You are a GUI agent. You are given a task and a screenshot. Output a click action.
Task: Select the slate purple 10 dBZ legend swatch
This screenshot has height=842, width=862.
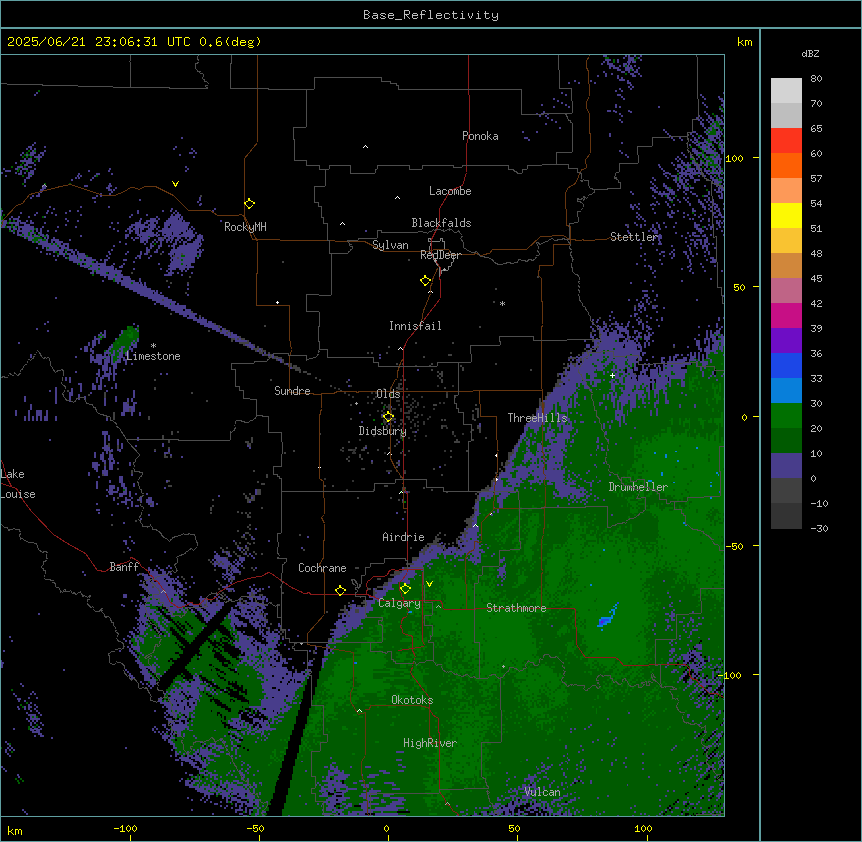pyautogui.click(x=786, y=466)
